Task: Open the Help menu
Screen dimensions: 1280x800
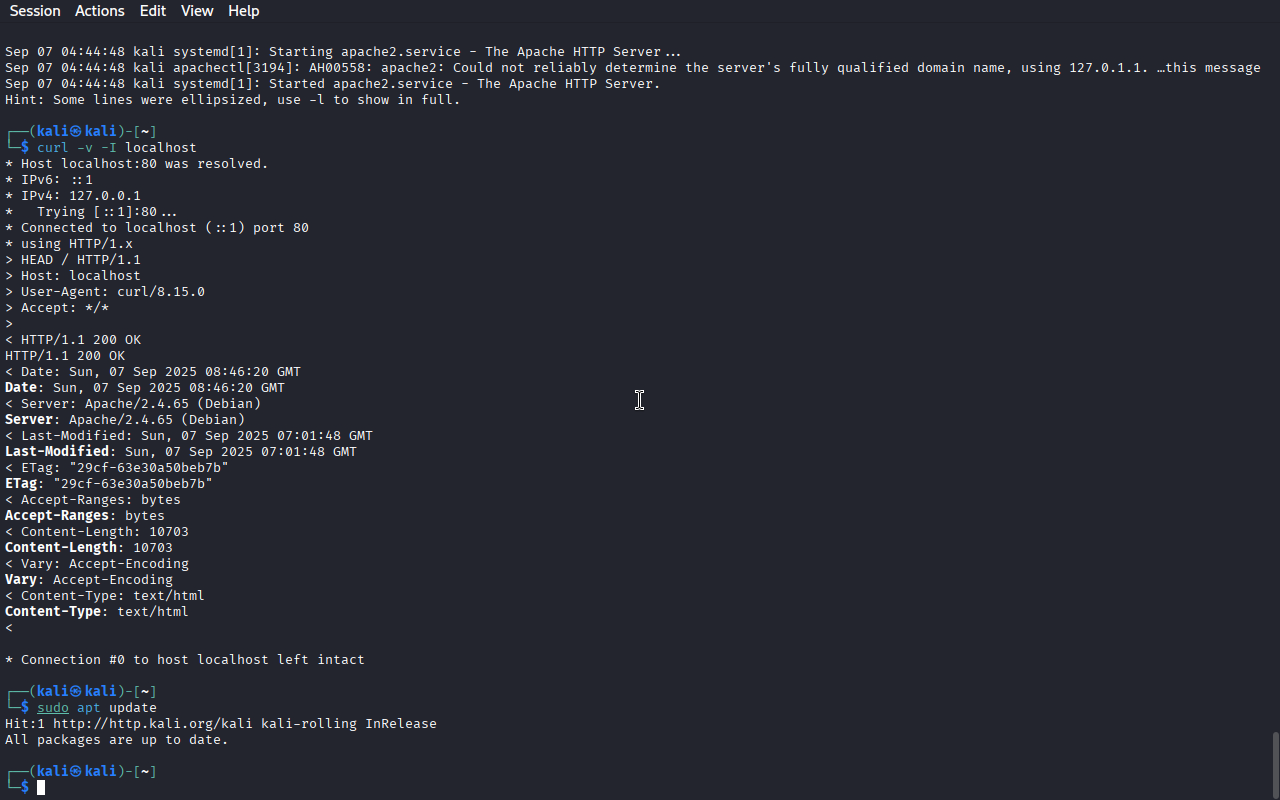Action: pos(243,11)
